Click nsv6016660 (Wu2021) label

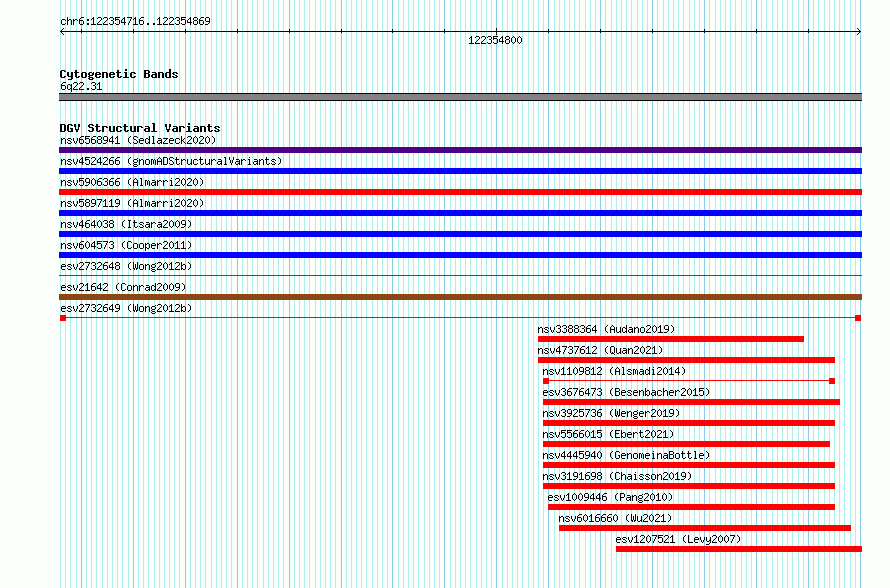[x=615, y=518]
